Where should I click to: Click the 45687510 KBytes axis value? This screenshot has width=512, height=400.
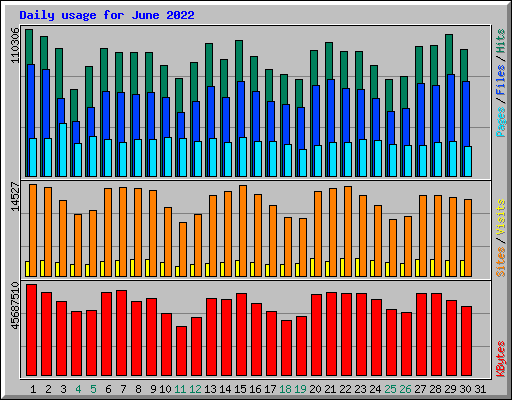pyautogui.click(x=15, y=306)
